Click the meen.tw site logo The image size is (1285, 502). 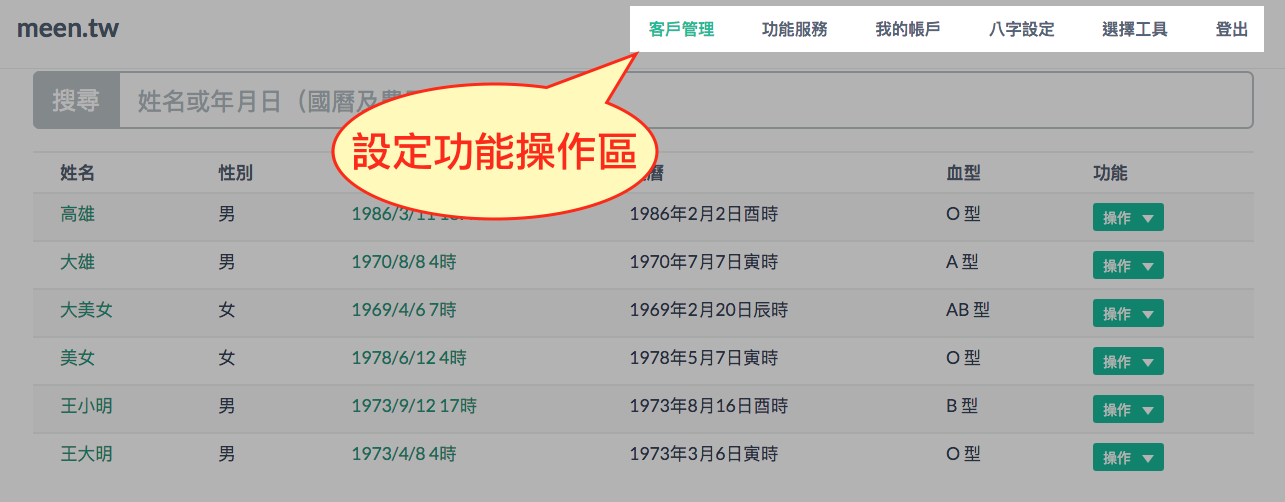click(x=68, y=28)
